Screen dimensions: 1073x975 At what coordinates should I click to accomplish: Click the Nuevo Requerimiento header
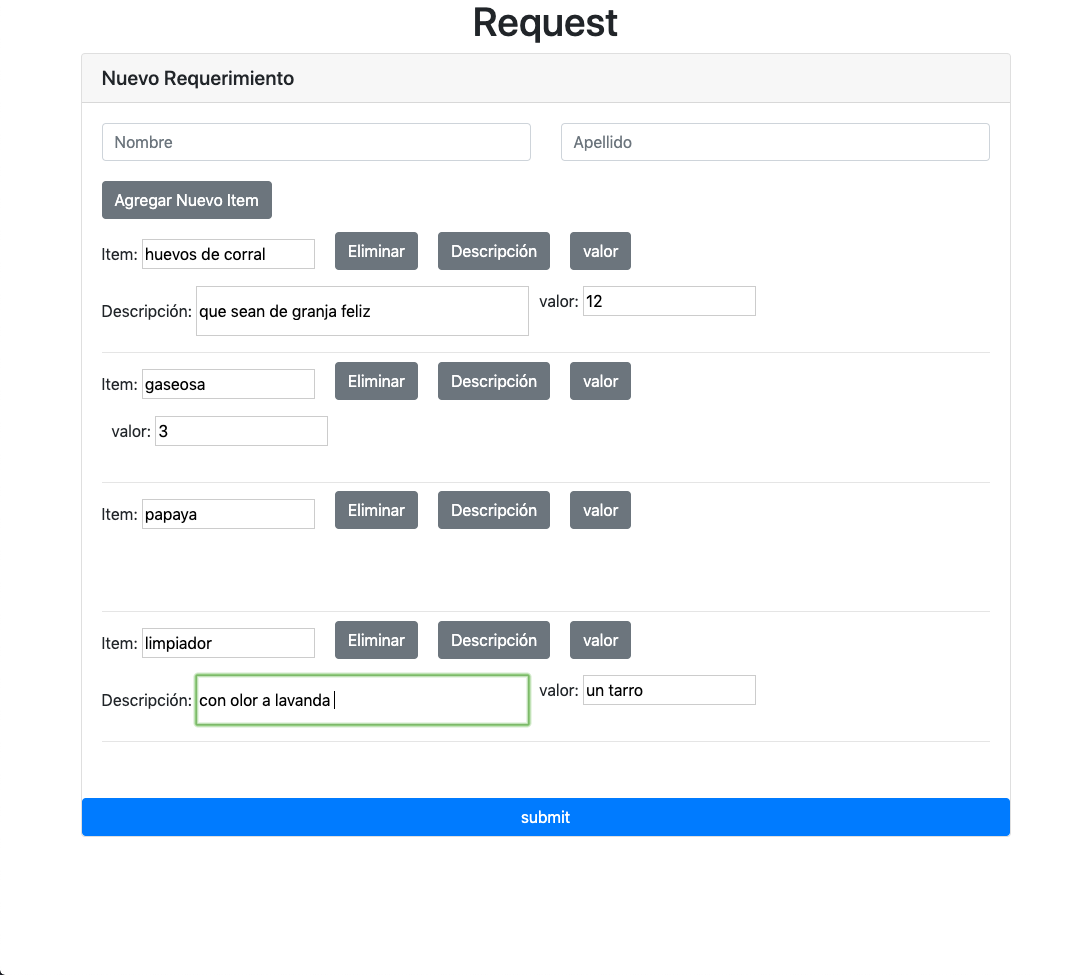(x=197, y=78)
